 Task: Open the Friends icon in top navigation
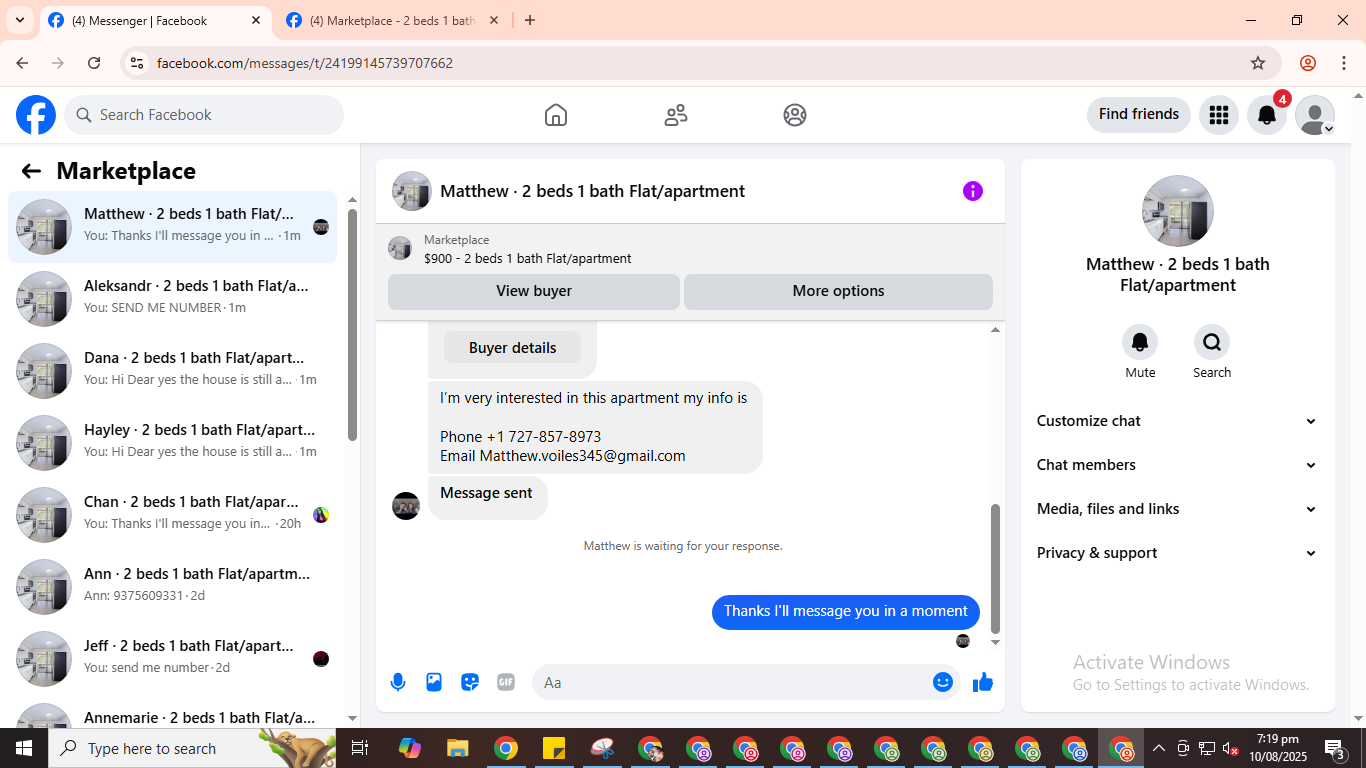point(676,115)
